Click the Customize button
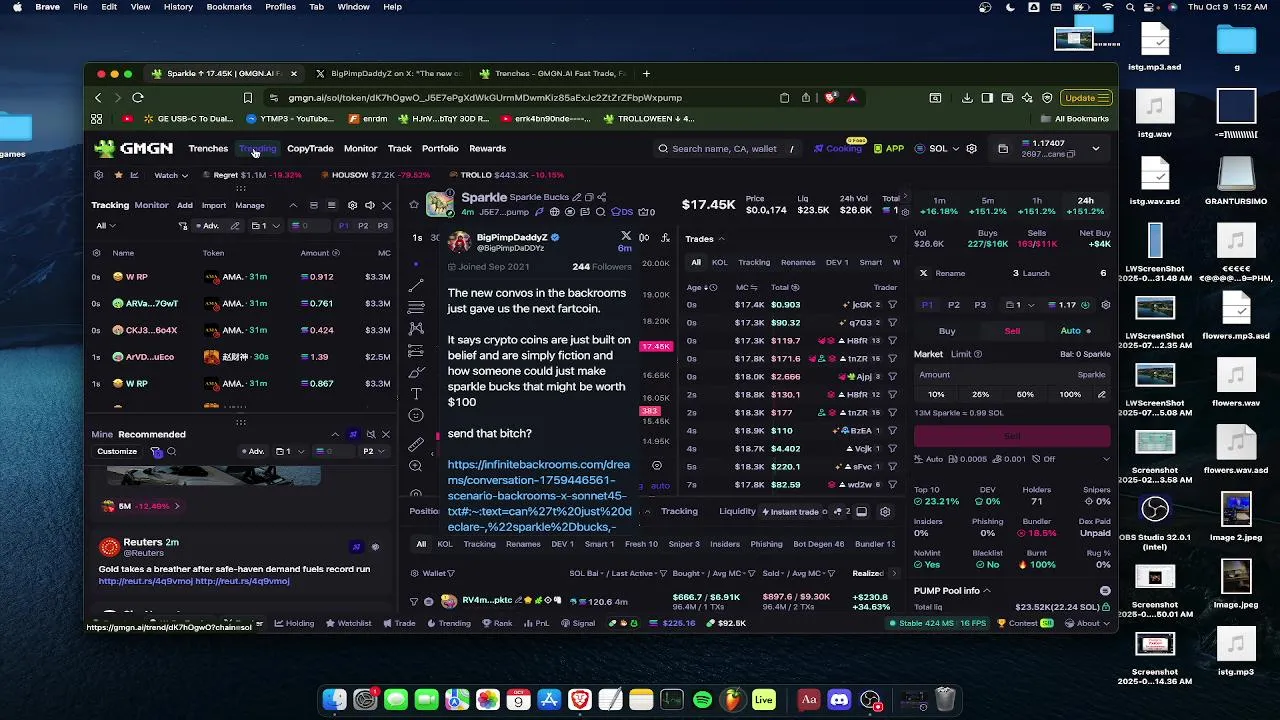Viewport: 1280px width, 720px height. pos(117,452)
